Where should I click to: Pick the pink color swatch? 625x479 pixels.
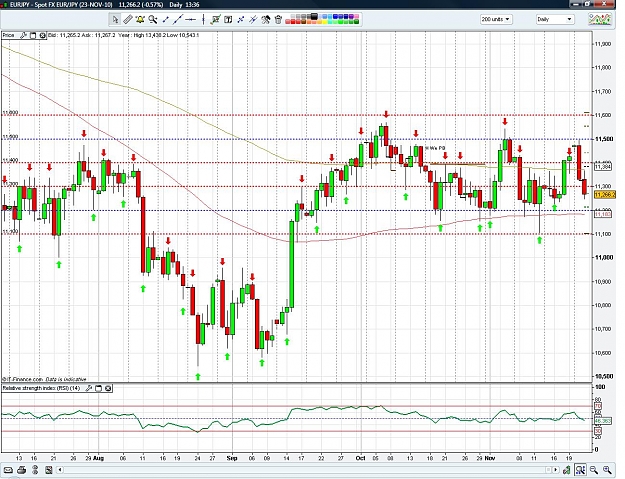click(x=356, y=16)
